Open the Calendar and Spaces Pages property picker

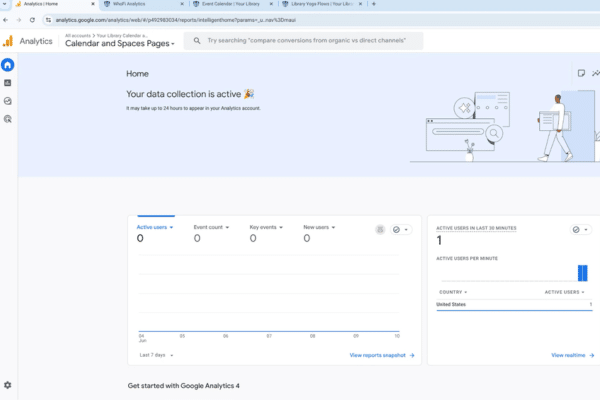120,43
